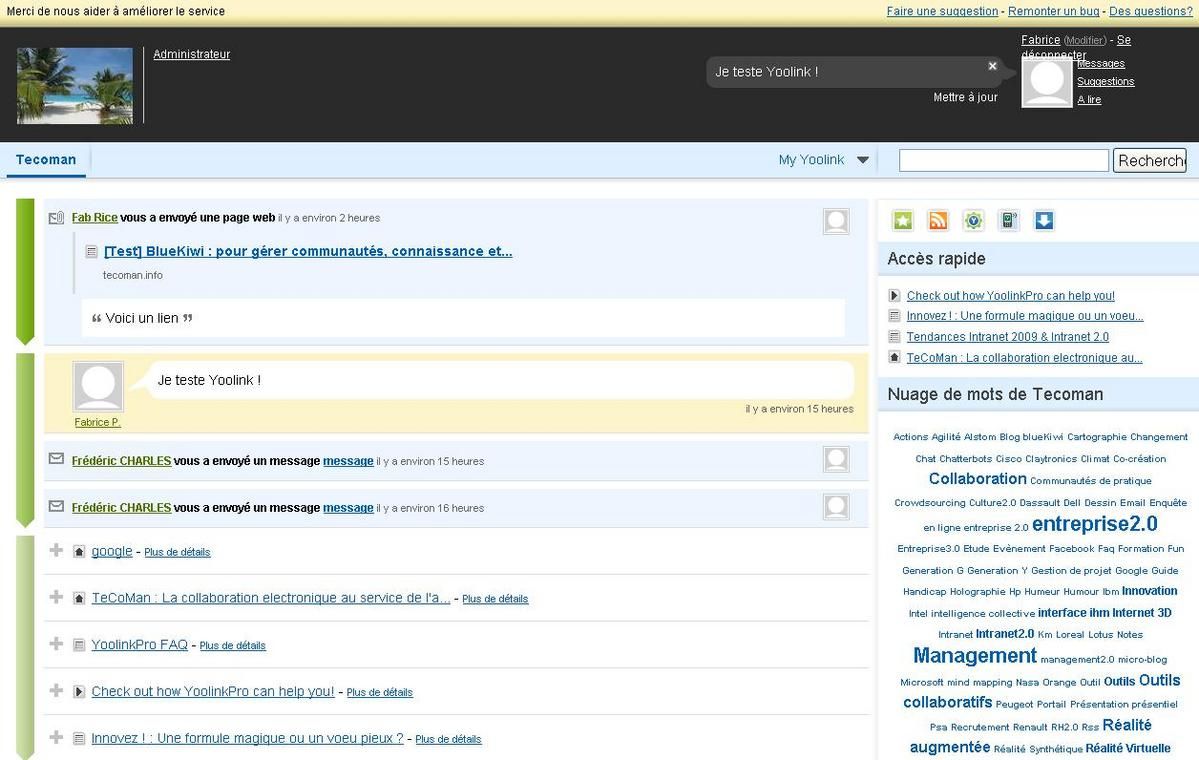Click avatar on the 15 hours message row
This screenshot has width=1199, height=760.
pyautogui.click(x=836, y=460)
